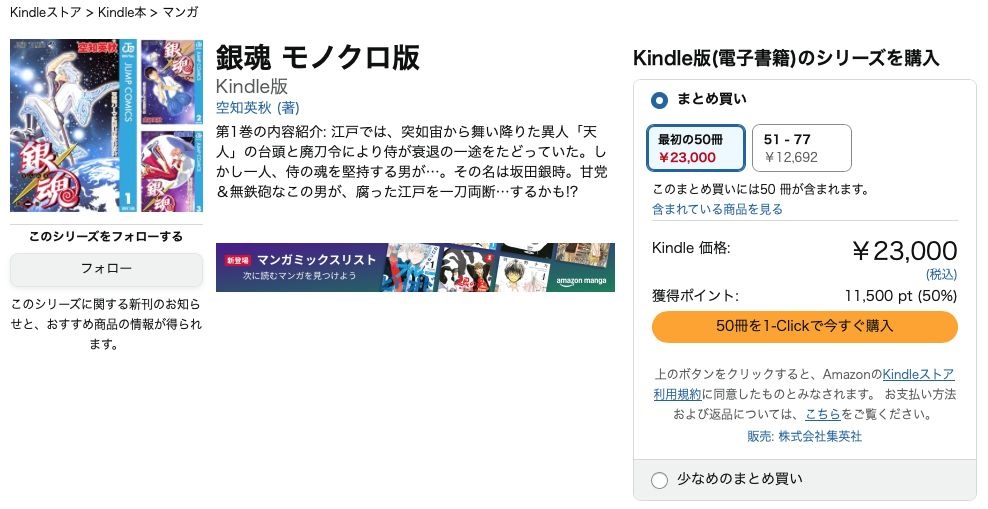Click the マンガミックスリスト banner
The height and width of the screenshot is (509, 988).
pyautogui.click(x=415, y=267)
